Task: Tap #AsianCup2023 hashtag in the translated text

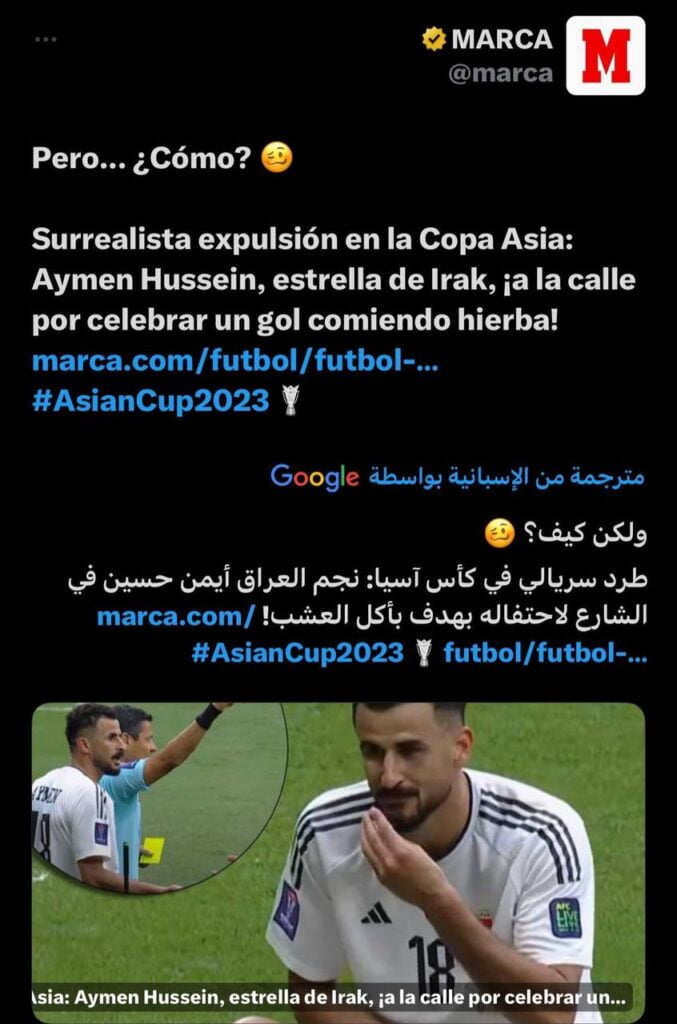Action: pos(298,652)
